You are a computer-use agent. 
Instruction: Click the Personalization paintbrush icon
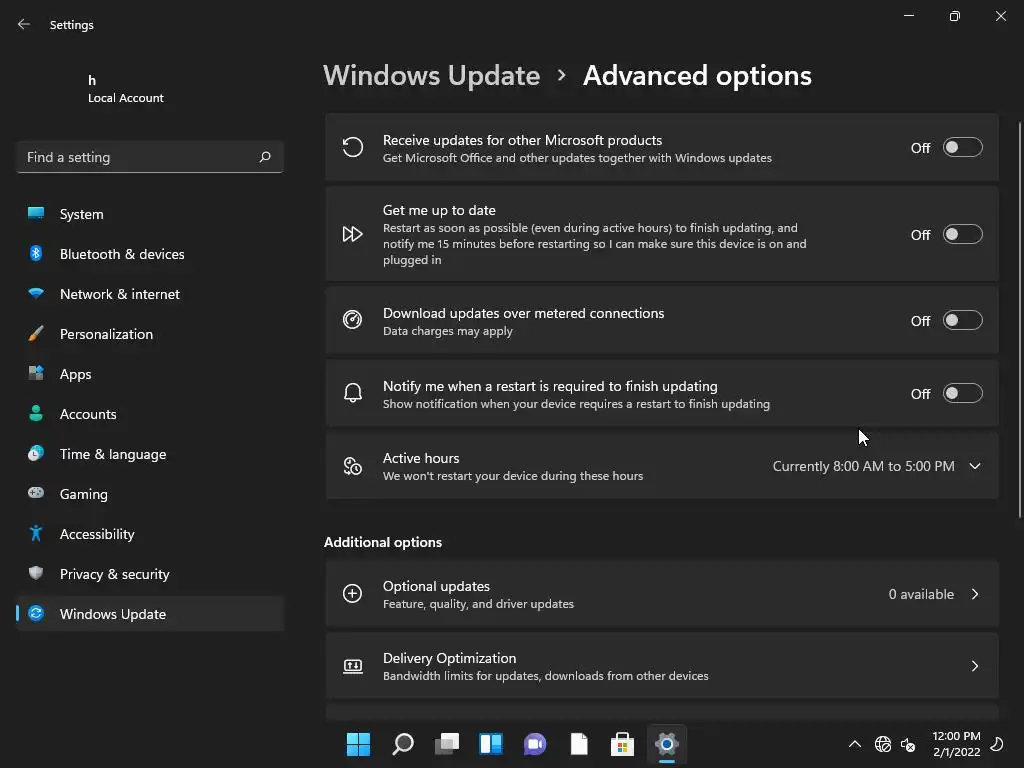click(36, 334)
